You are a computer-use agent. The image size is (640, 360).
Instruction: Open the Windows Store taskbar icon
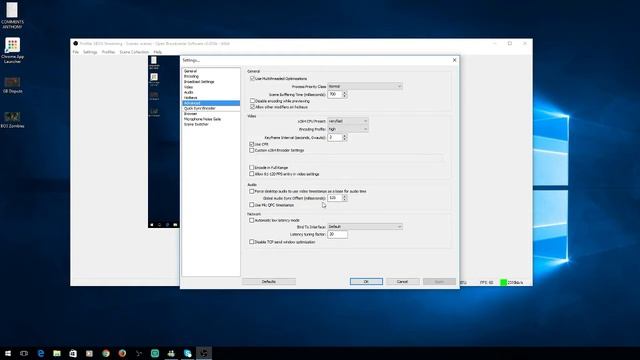(x=73, y=353)
